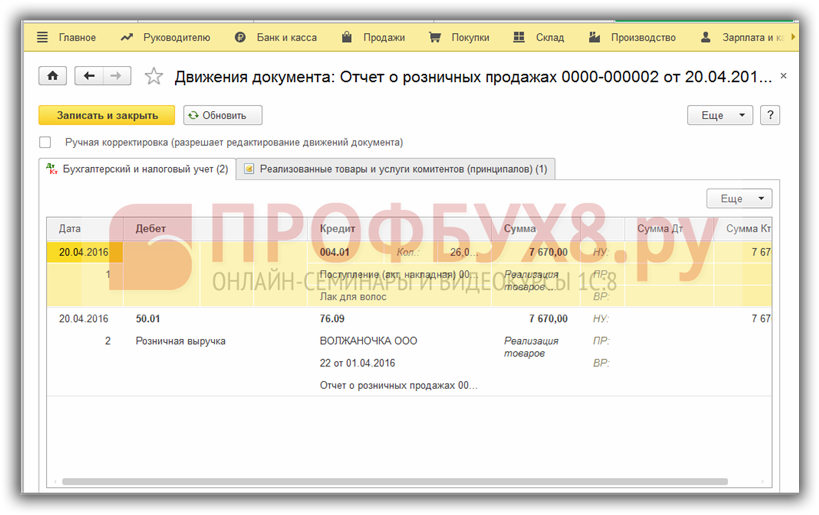Viewport: 819px width, 515px height.
Task: Select the 22 от 01.04.2016 contract cell
Action: click(x=357, y=363)
